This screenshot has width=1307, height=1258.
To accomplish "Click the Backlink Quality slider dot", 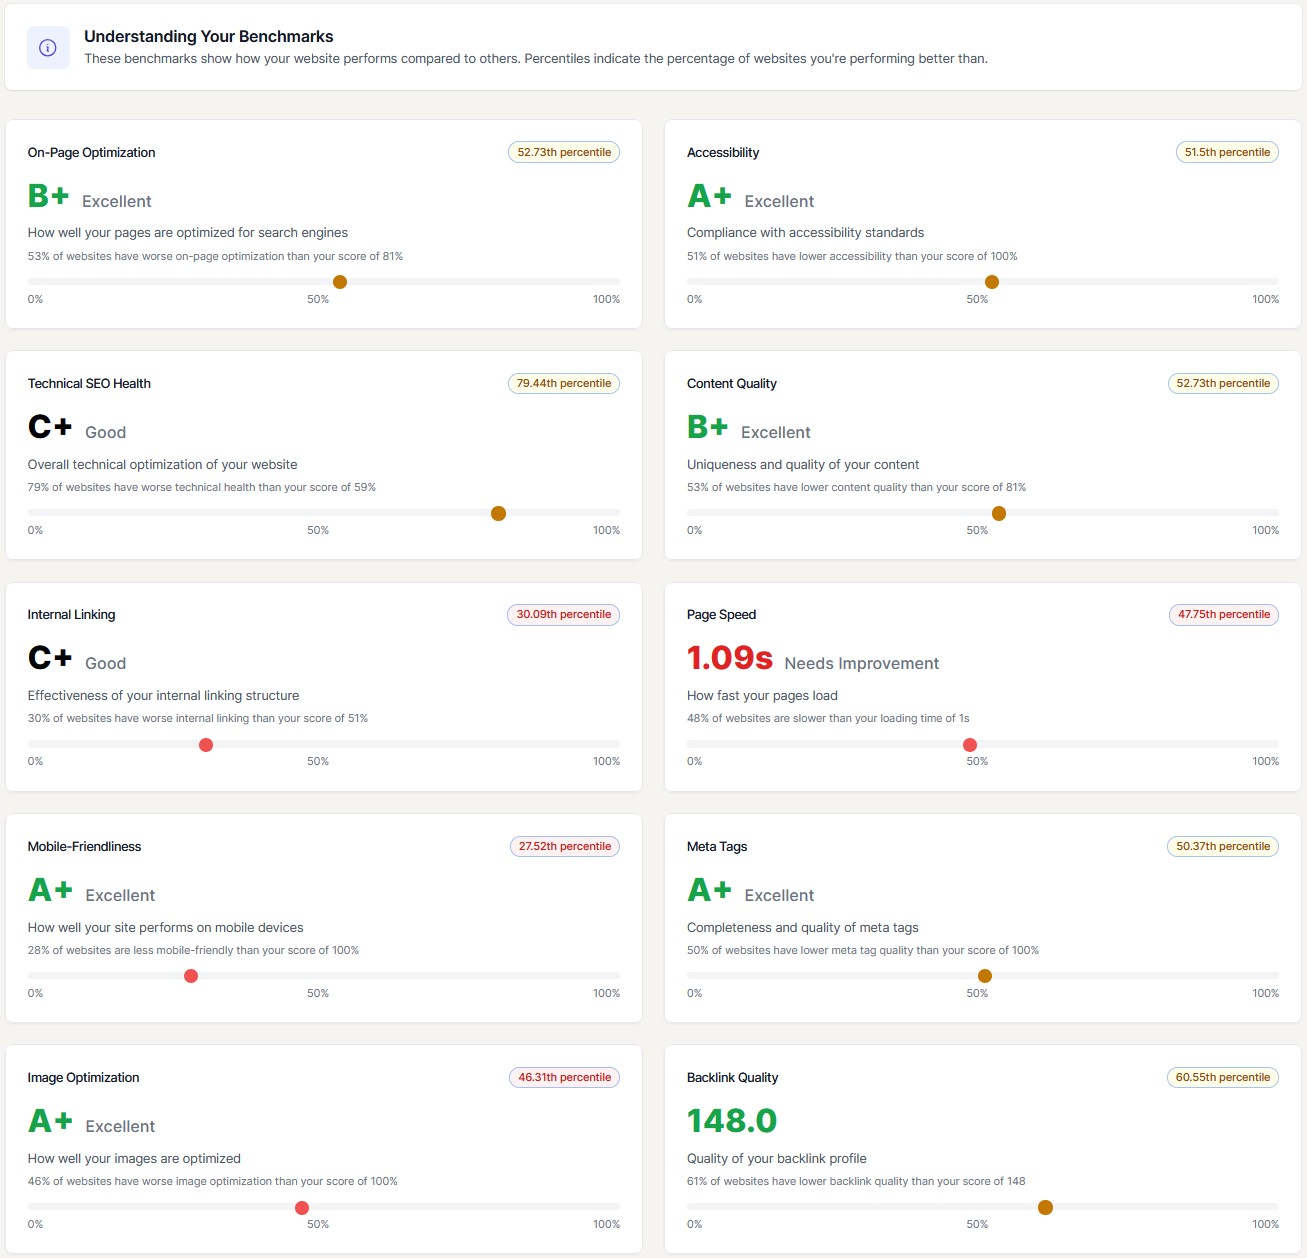I will [1045, 1208].
